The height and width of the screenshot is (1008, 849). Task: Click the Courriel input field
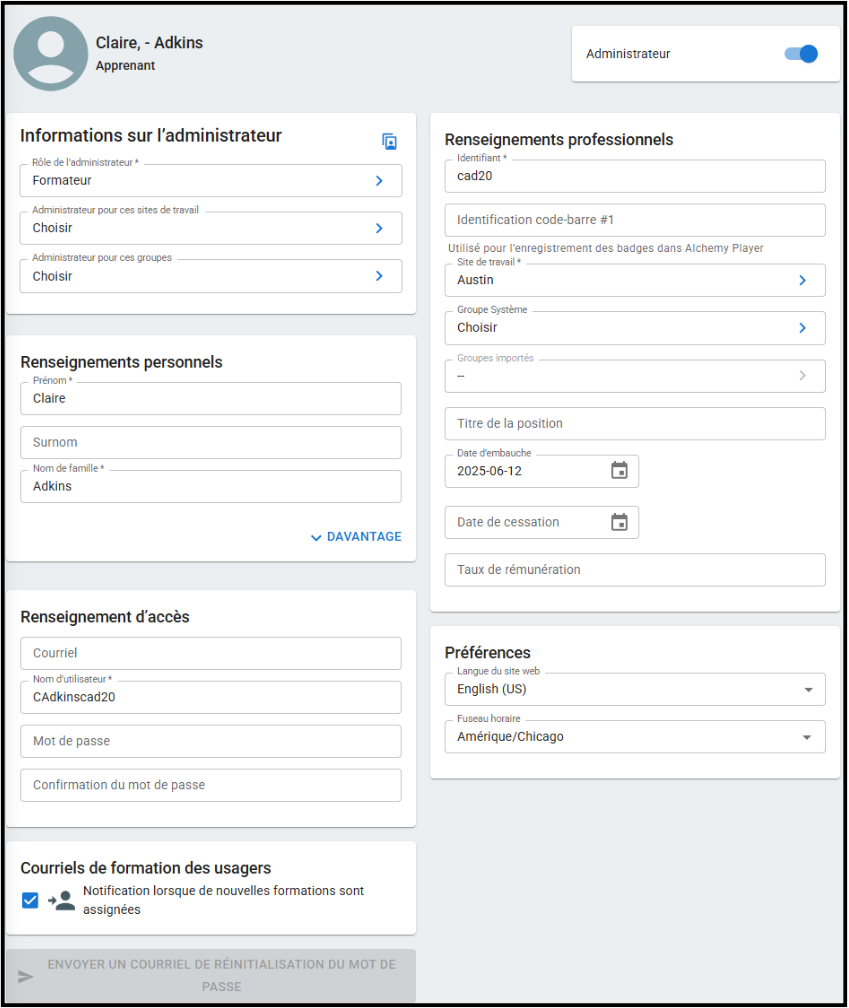pyautogui.click(x=210, y=653)
